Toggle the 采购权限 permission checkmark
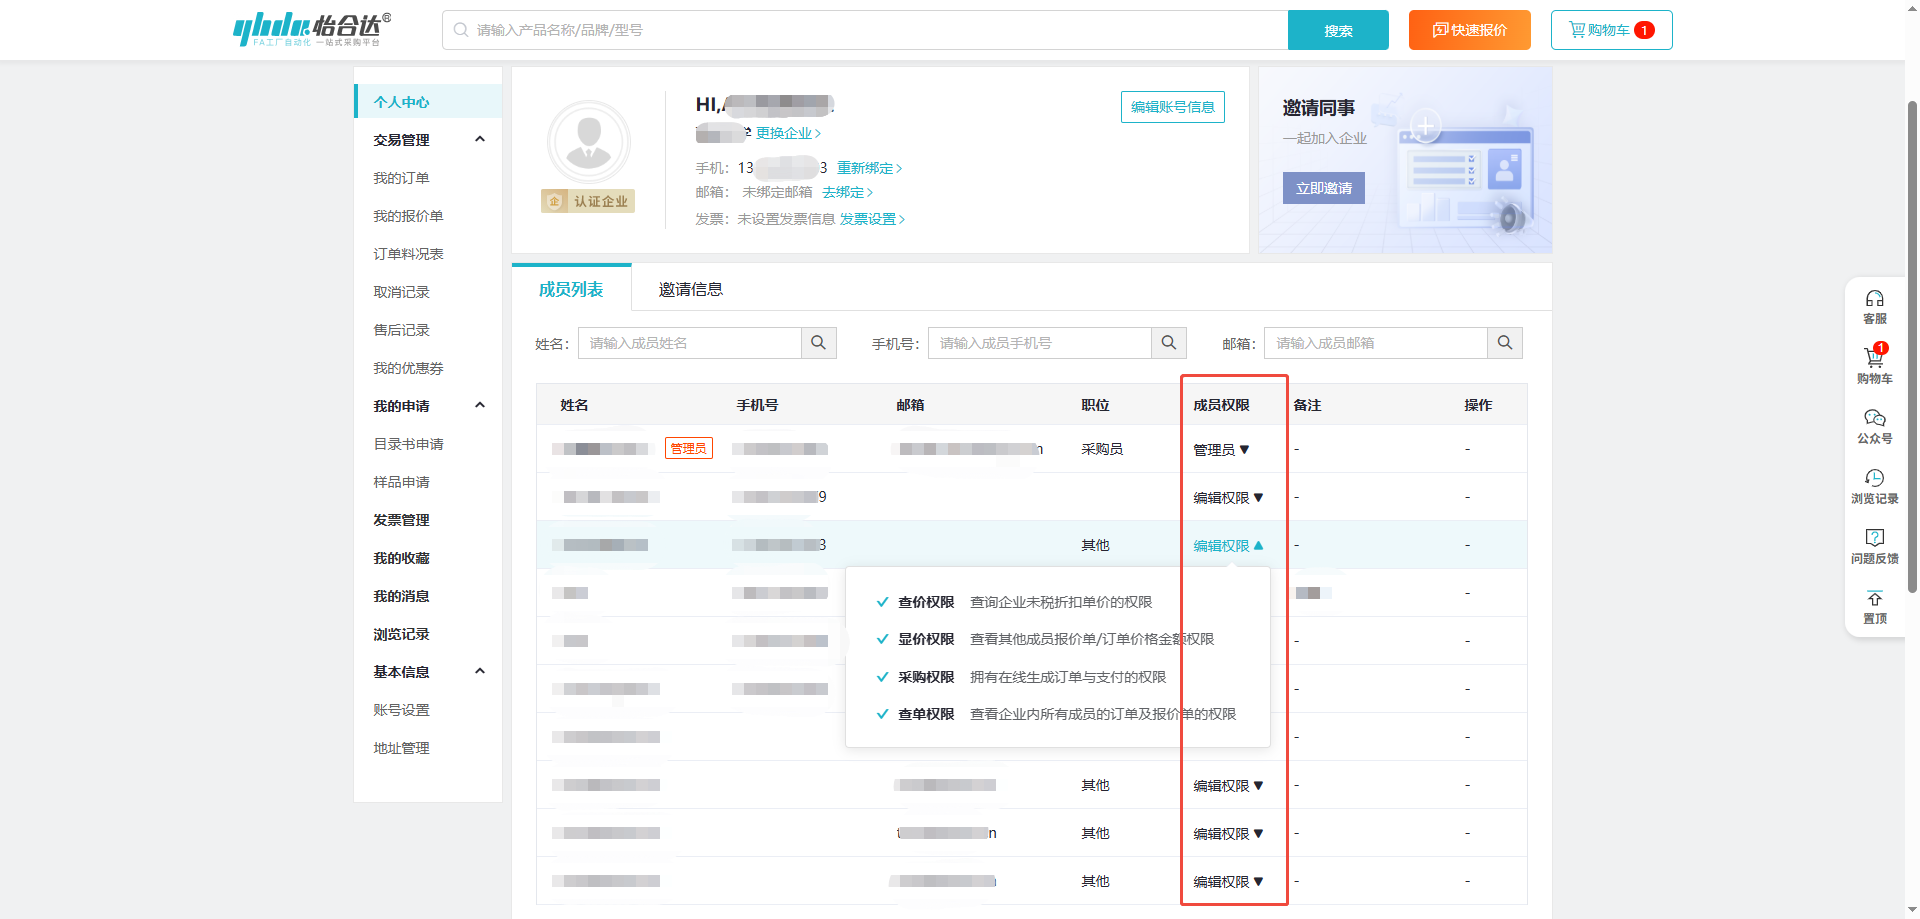 (883, 677)
